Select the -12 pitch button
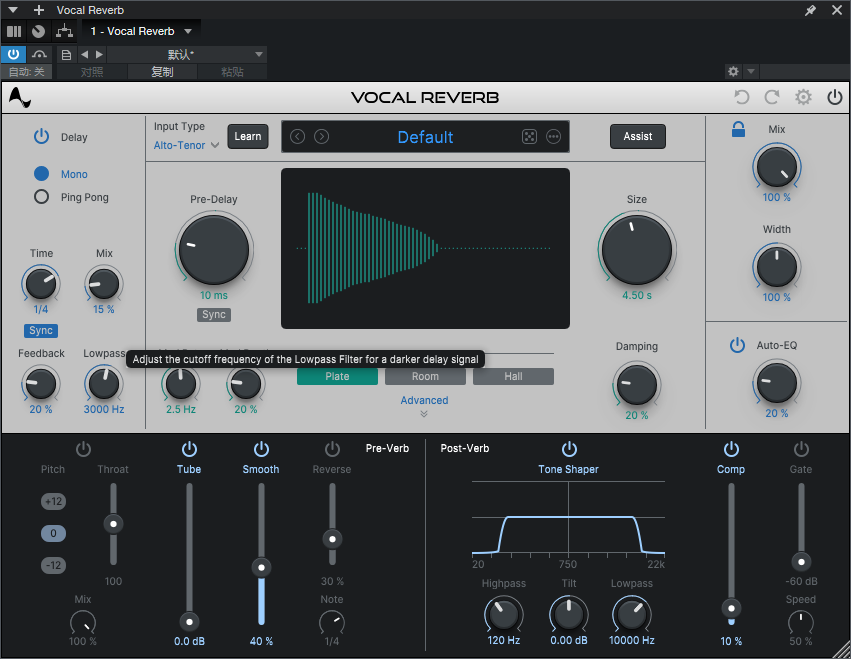Screen dimensions: 851x659 pos(53,565)
